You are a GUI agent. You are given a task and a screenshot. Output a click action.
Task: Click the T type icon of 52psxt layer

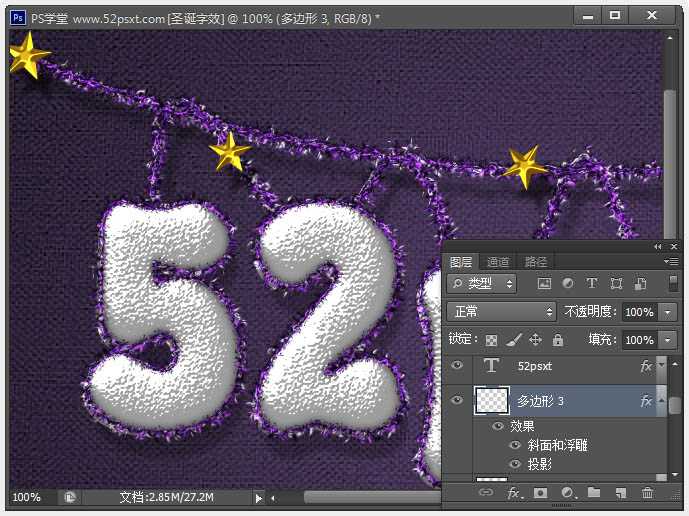click(491, 365)
